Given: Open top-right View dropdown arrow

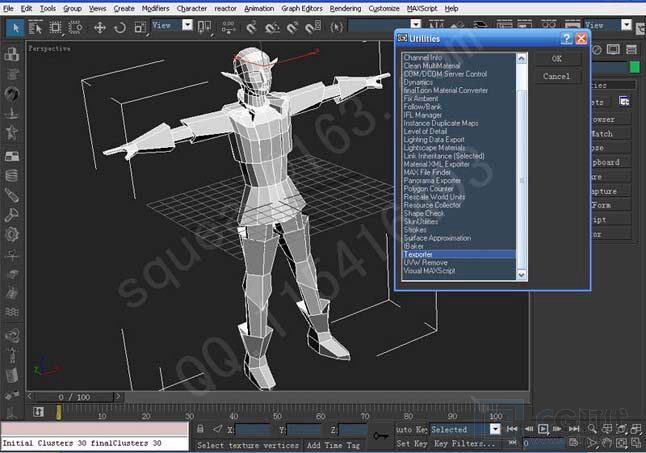Looking at the screenshot, I should coord(626,25).
